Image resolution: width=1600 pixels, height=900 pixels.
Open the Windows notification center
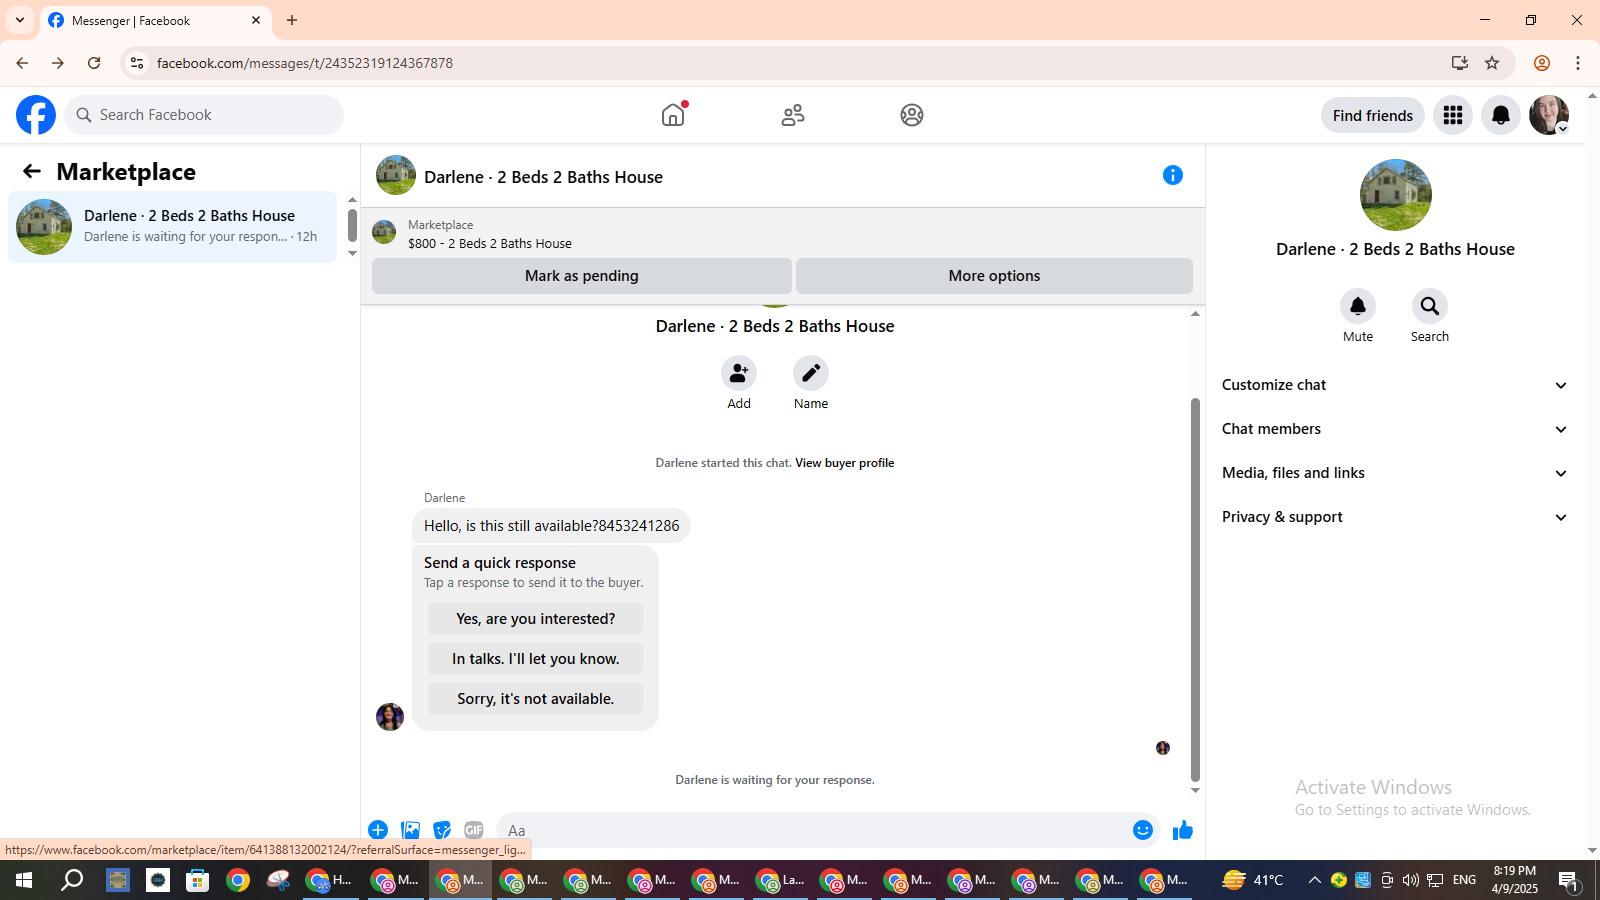(1568, 880)
